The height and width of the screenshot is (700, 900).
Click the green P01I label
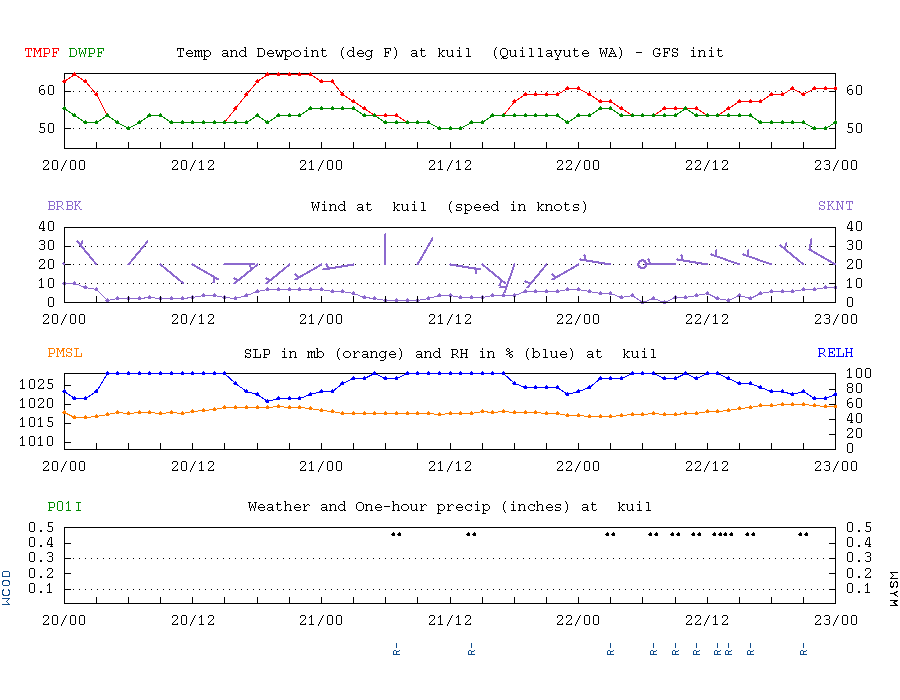[64, 507]
